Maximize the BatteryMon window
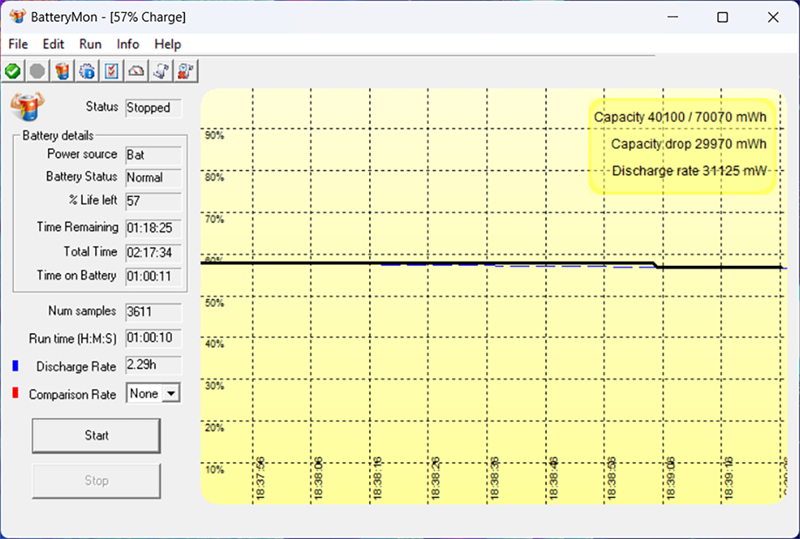Viewport: 800px width, 539px height. [722, 17]
